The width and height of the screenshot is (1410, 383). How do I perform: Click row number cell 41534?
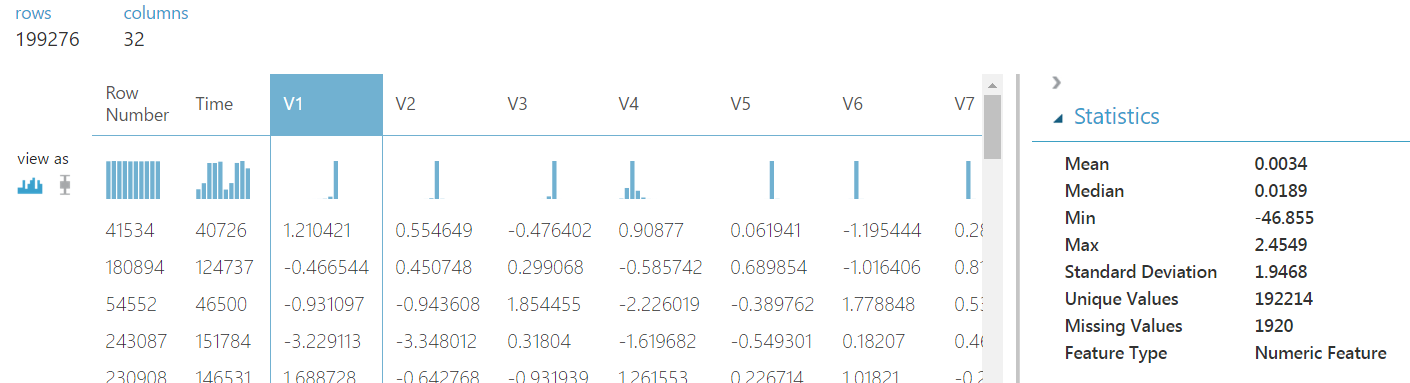pos(130,231)
